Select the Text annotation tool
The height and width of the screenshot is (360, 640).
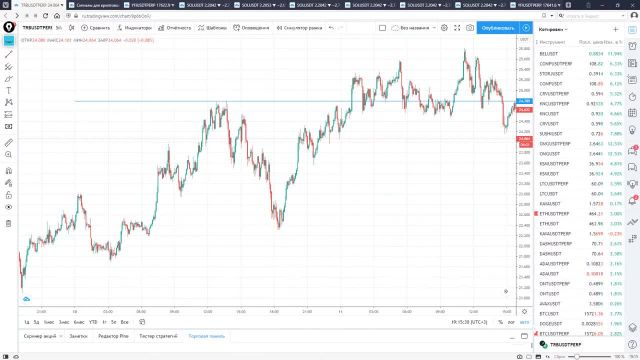point(9,91)
